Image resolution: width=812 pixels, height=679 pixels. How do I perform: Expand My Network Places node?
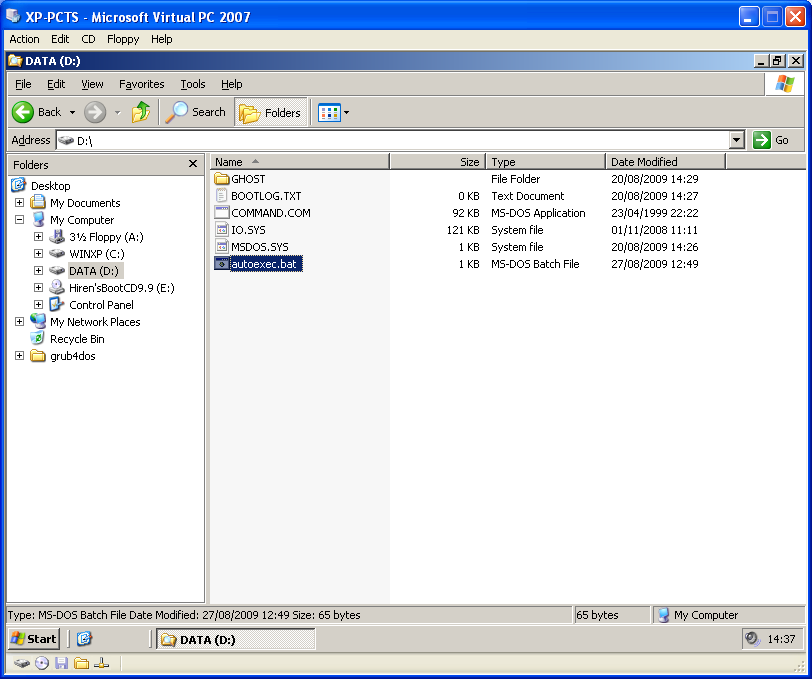click(19, 322)
